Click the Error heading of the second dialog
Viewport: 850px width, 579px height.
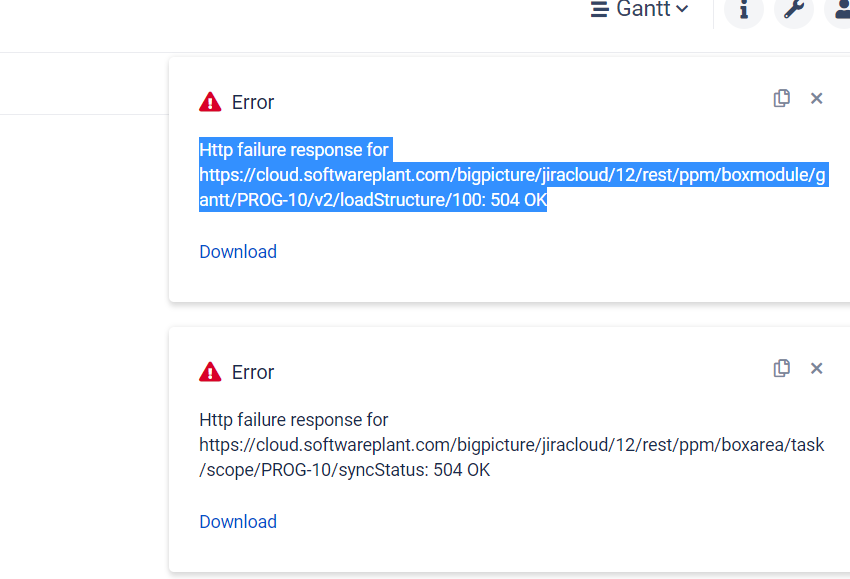pos(253,372)
